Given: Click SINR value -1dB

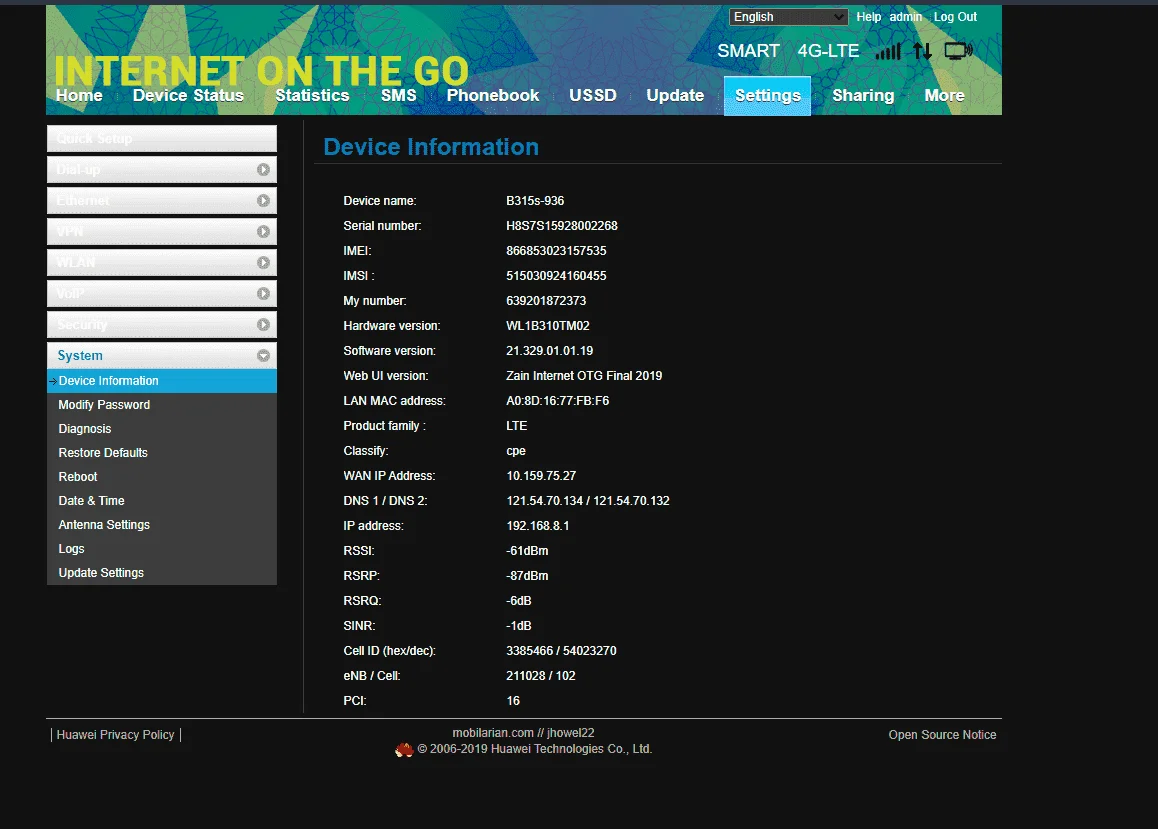Looking at the screenshot, I should [519, 626].
